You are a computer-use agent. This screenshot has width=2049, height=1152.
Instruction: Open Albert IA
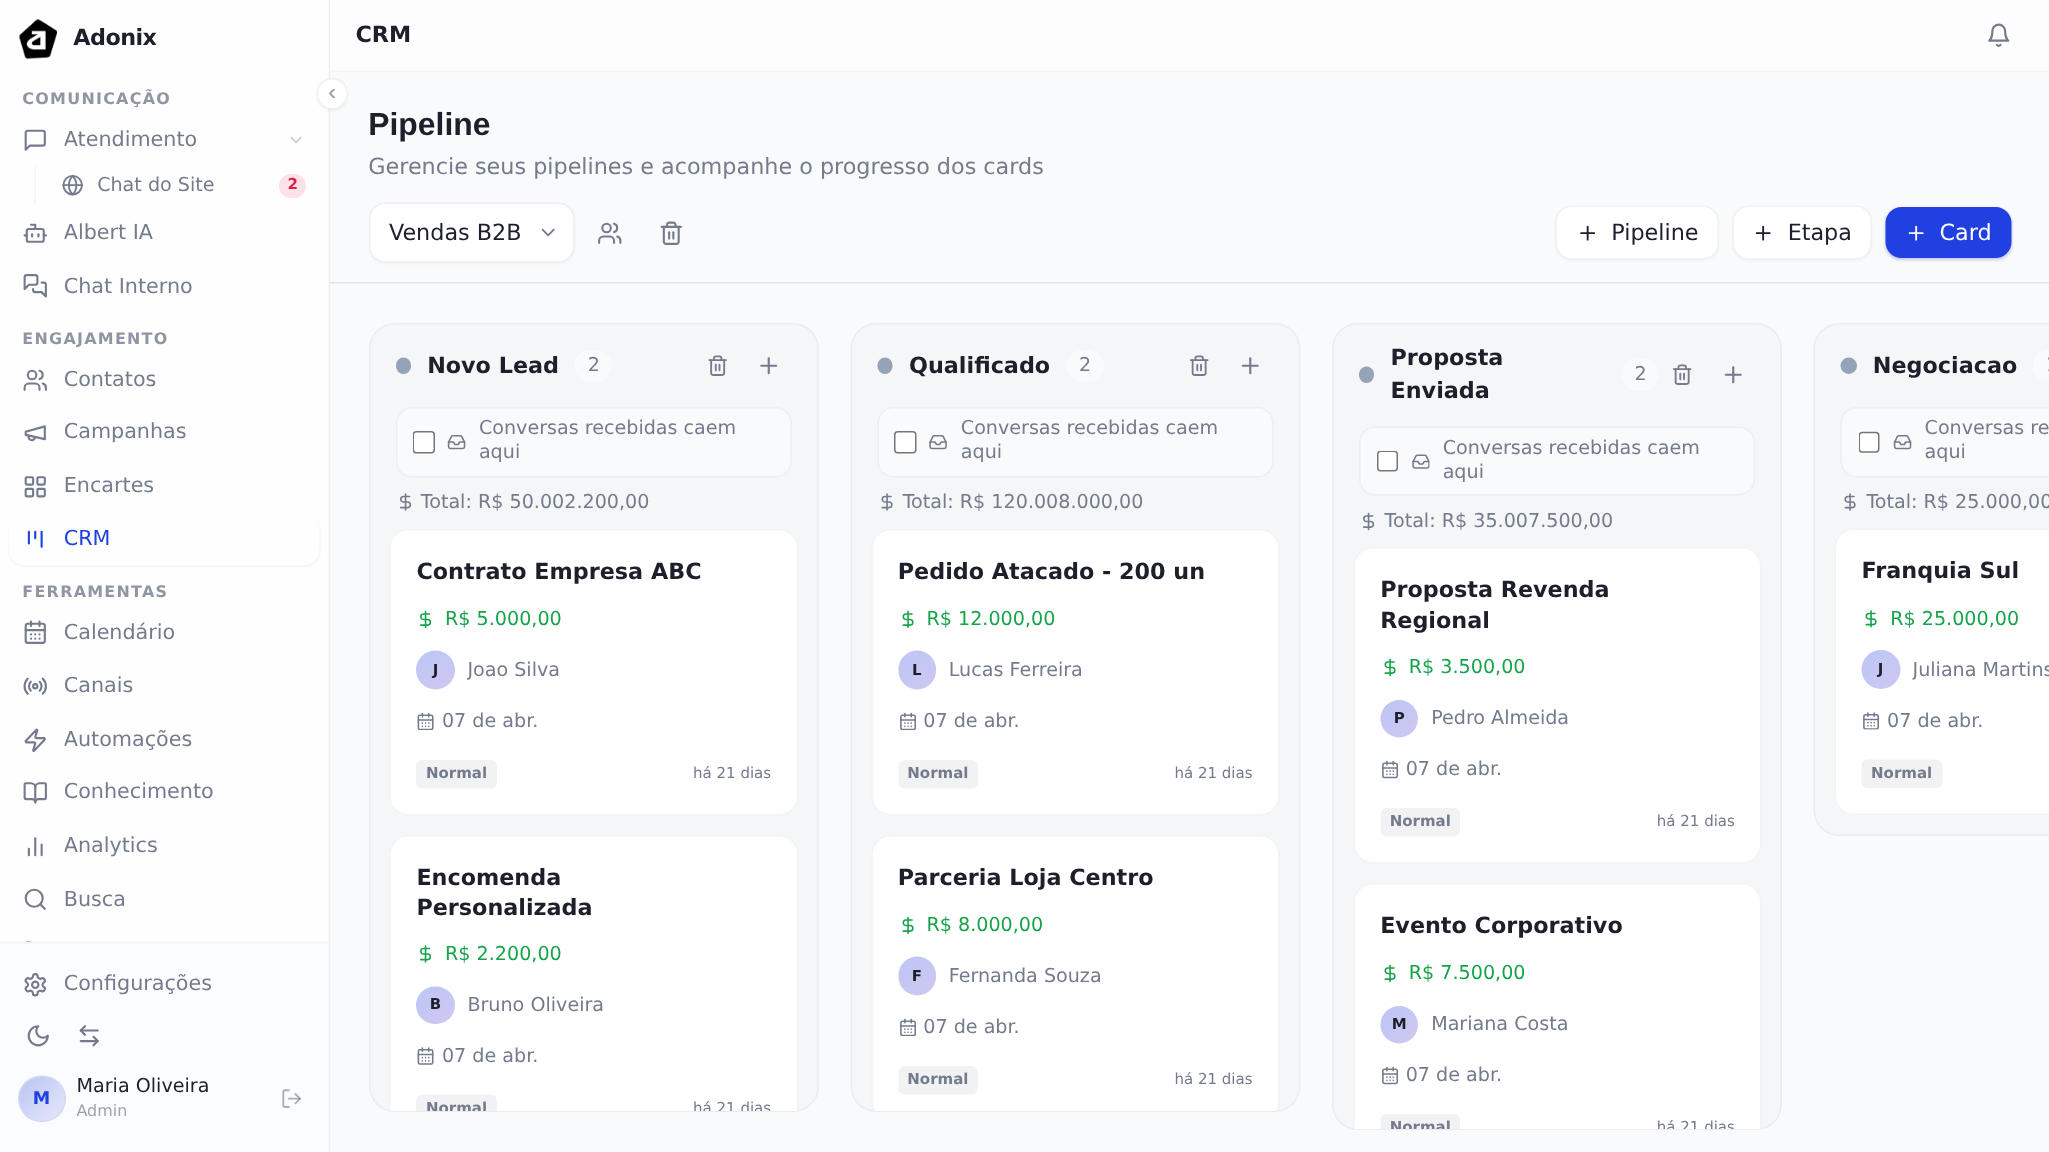[x=165, y=233]
